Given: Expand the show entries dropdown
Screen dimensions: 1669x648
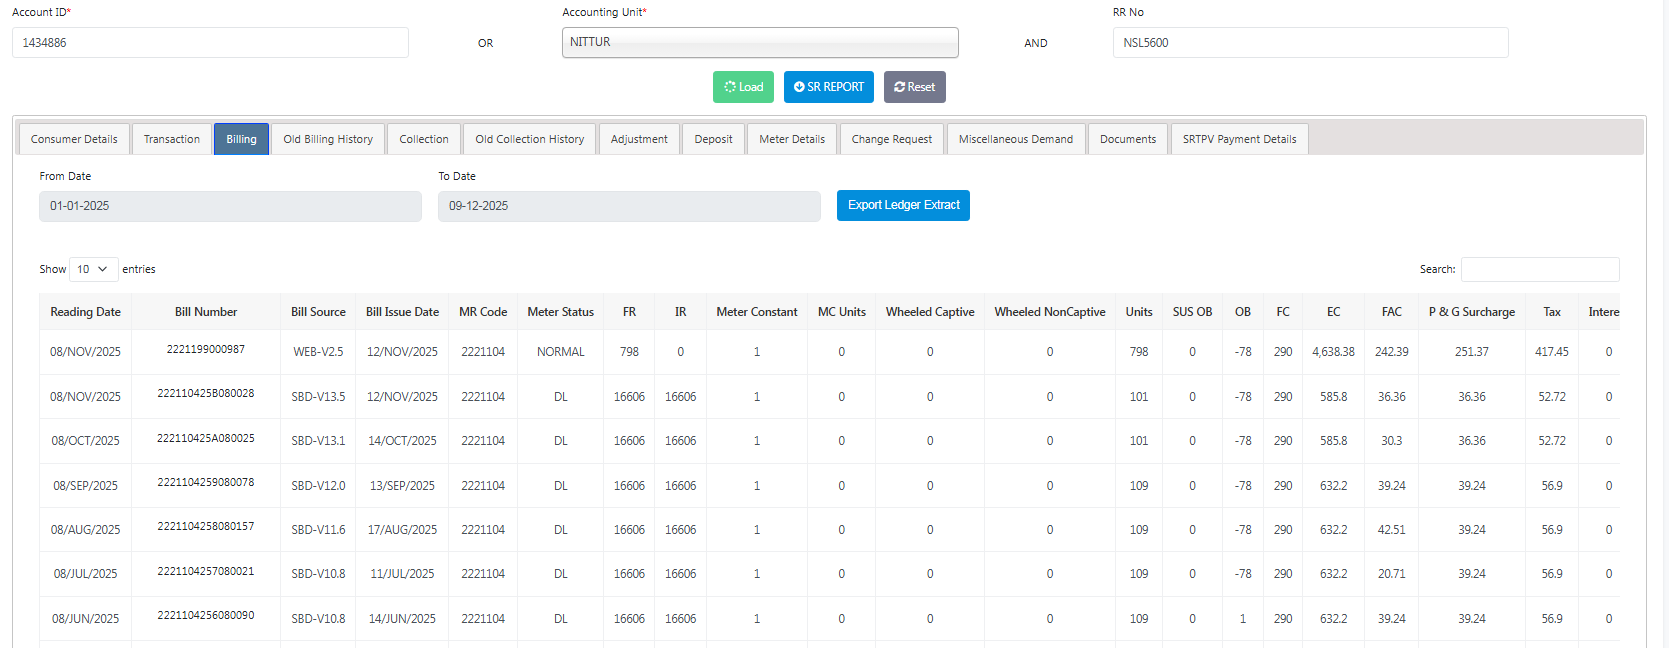Looking at the screenshot, I should [93, 269].
